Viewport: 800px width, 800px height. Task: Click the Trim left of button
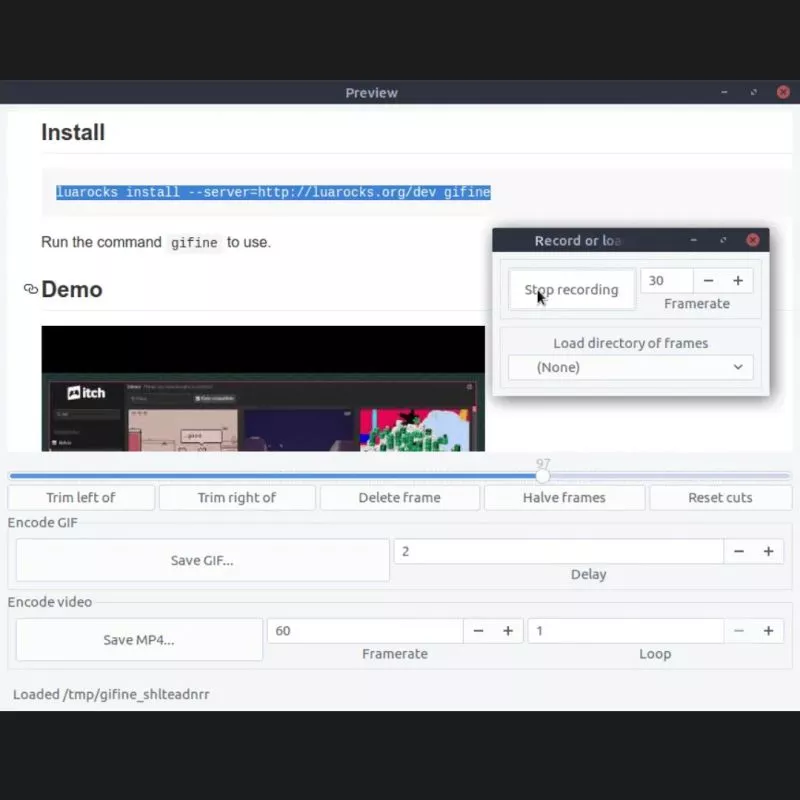click(x=80, y=497)
